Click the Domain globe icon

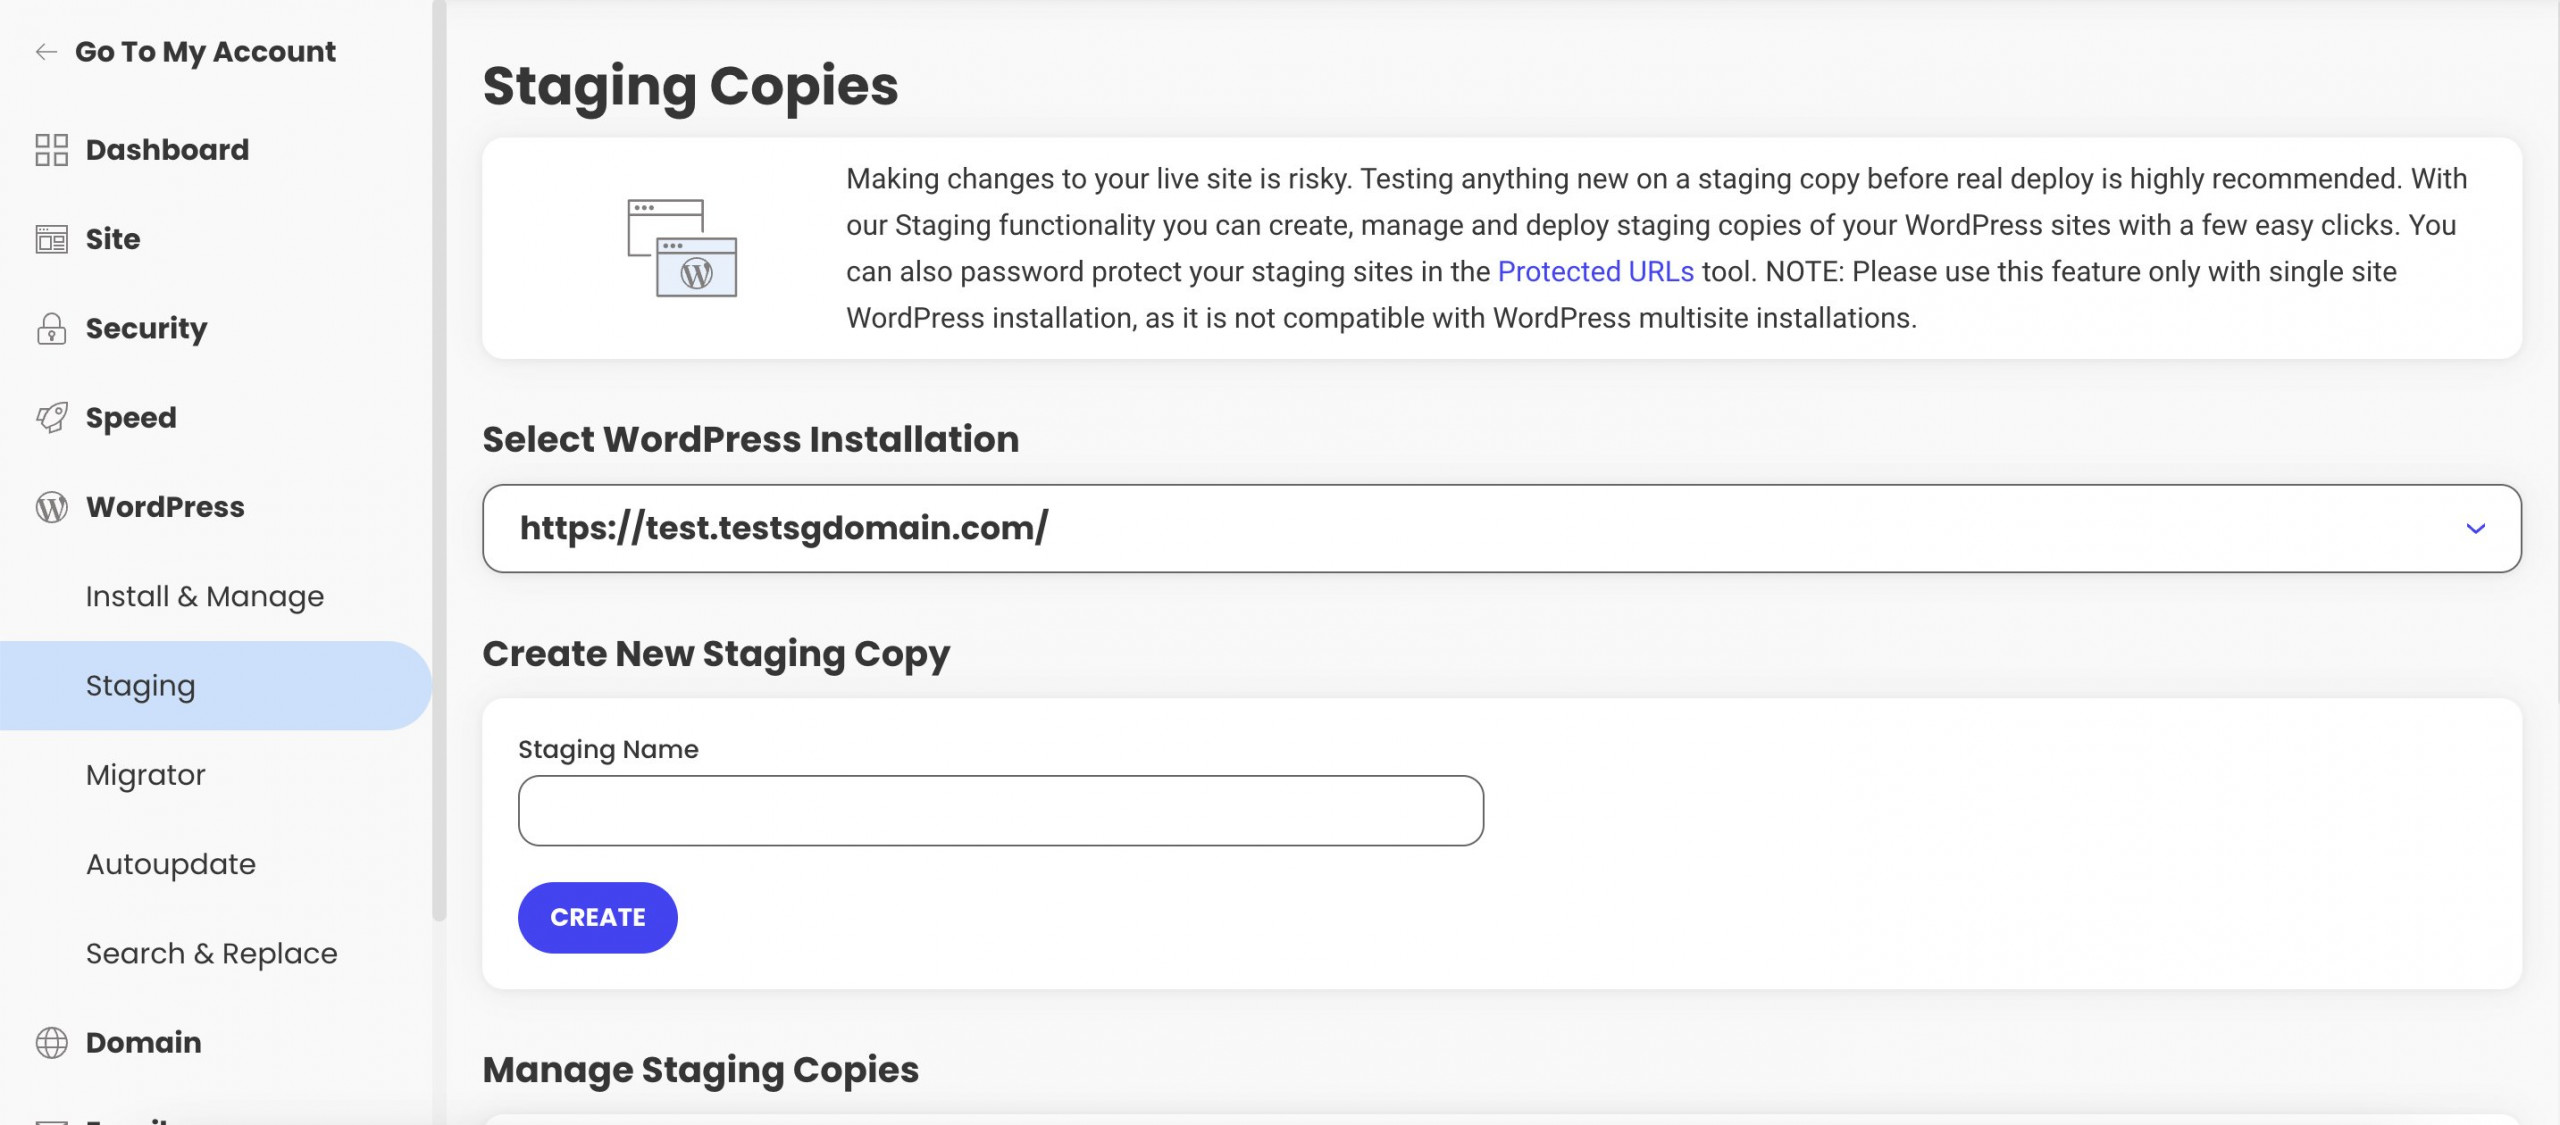click(51, 1043)
